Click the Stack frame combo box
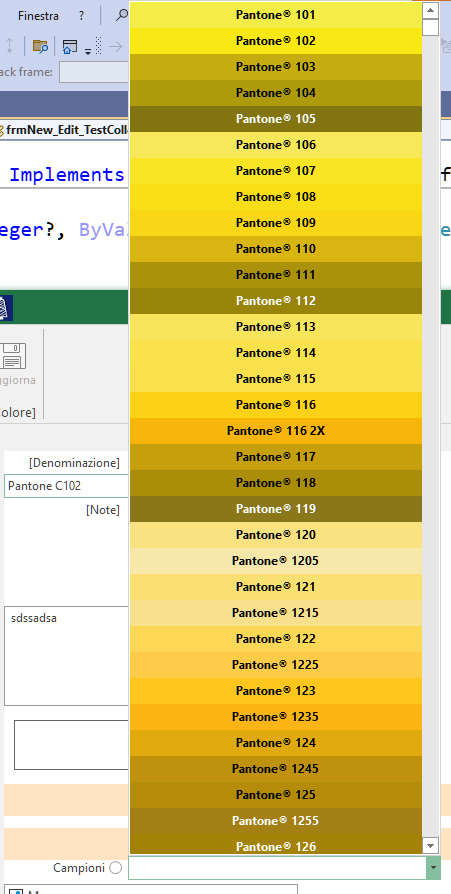The image size is (451, 894). pyautogui.click(x=94, y=72)
